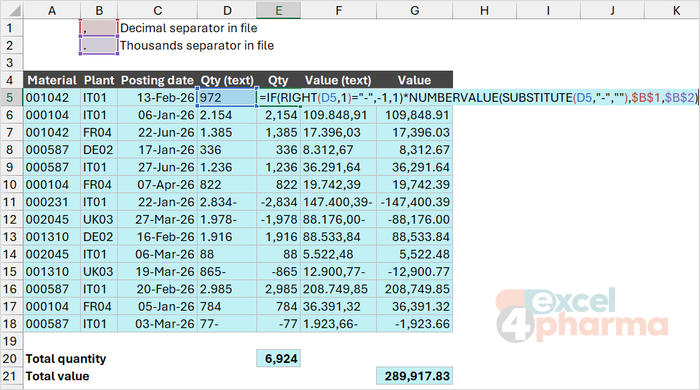
Task: Click the Plant header cell
Action: pyautogui.click(x=99, y=80)
